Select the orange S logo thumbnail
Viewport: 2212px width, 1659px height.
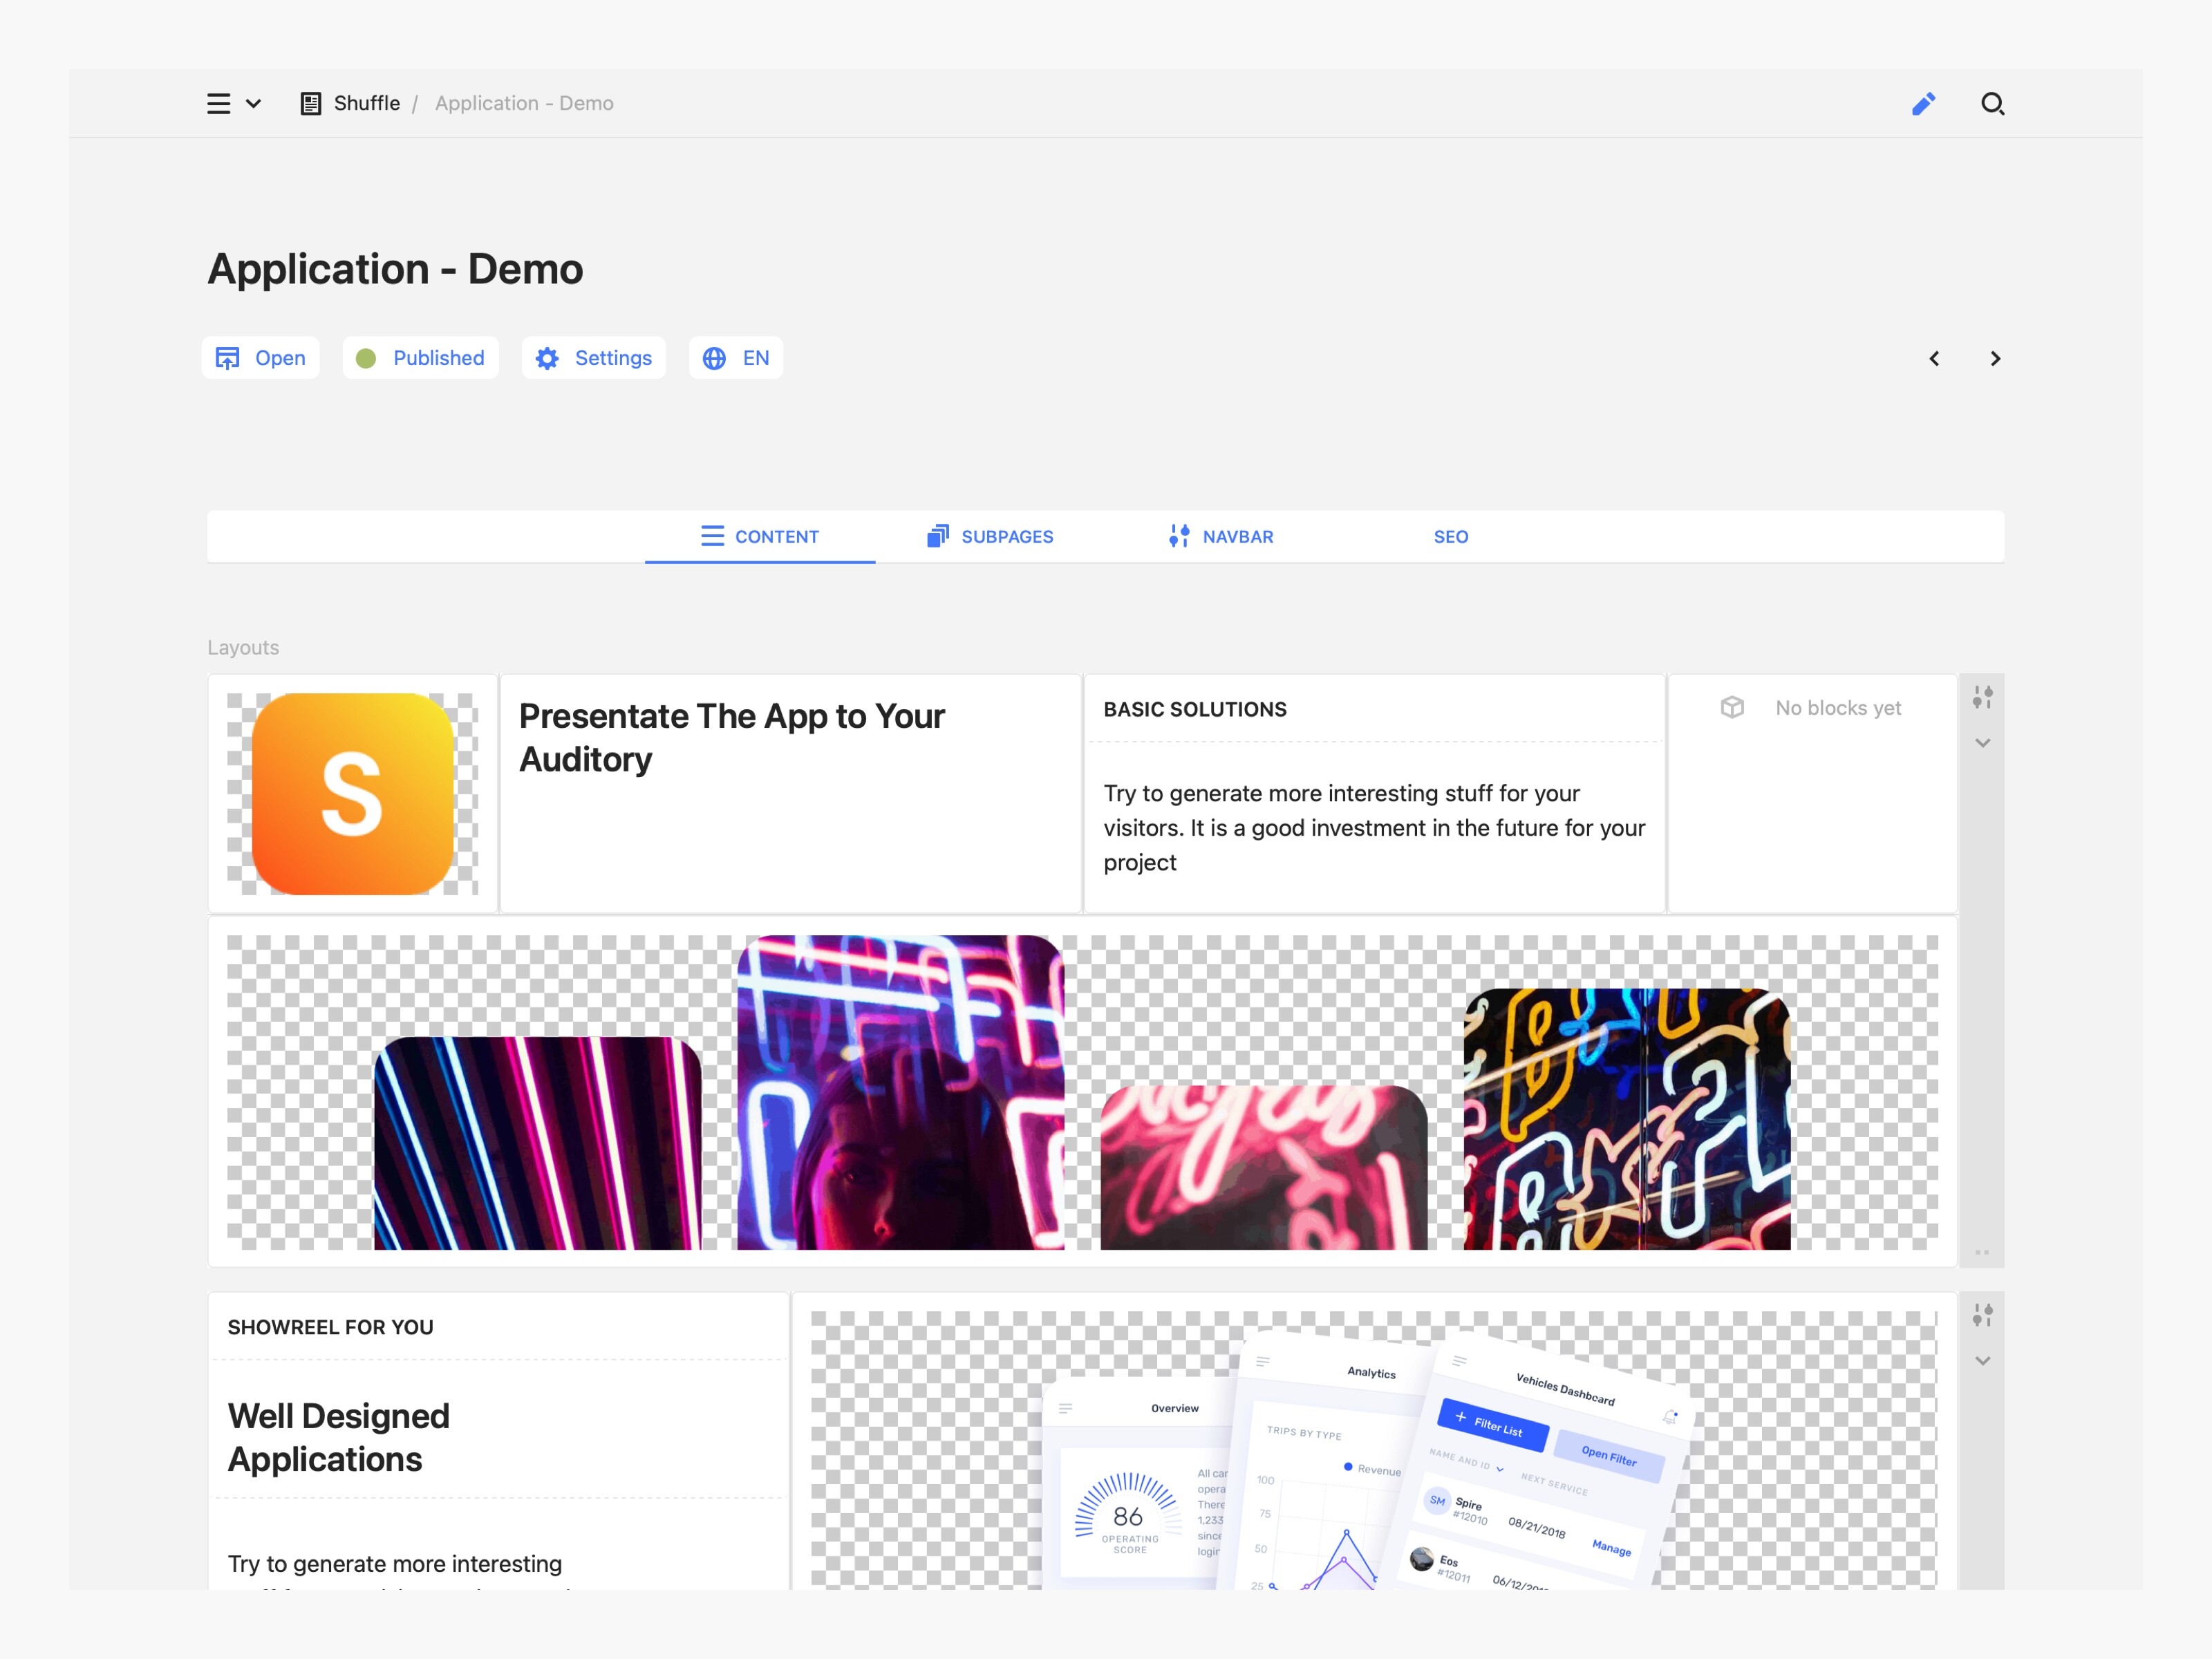[352, 794]
